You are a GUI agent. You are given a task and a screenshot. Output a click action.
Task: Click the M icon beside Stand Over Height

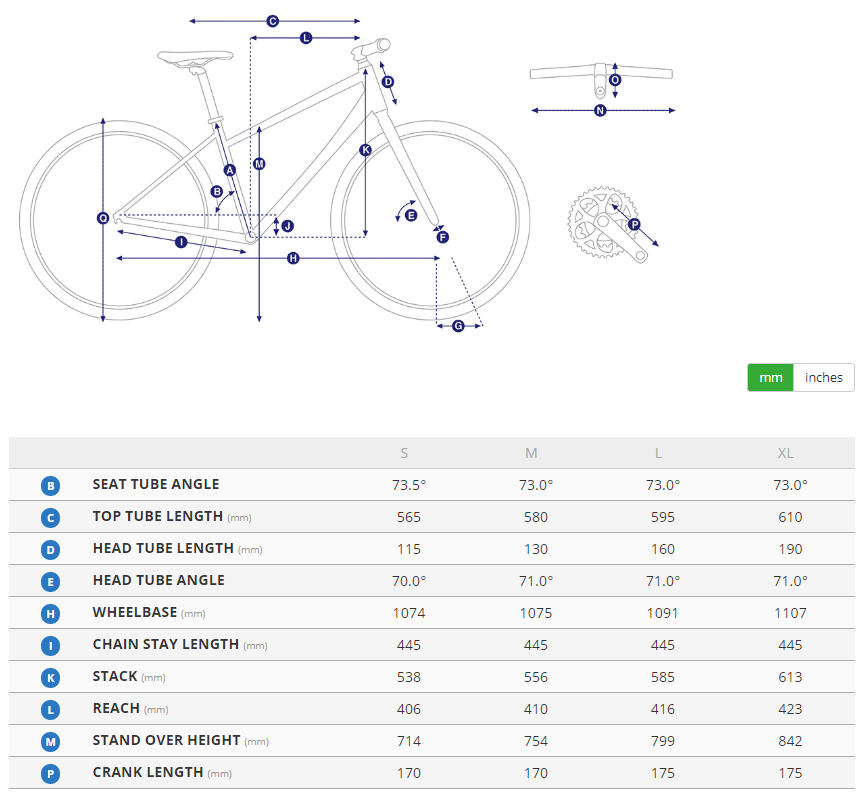tap(51, 741)
